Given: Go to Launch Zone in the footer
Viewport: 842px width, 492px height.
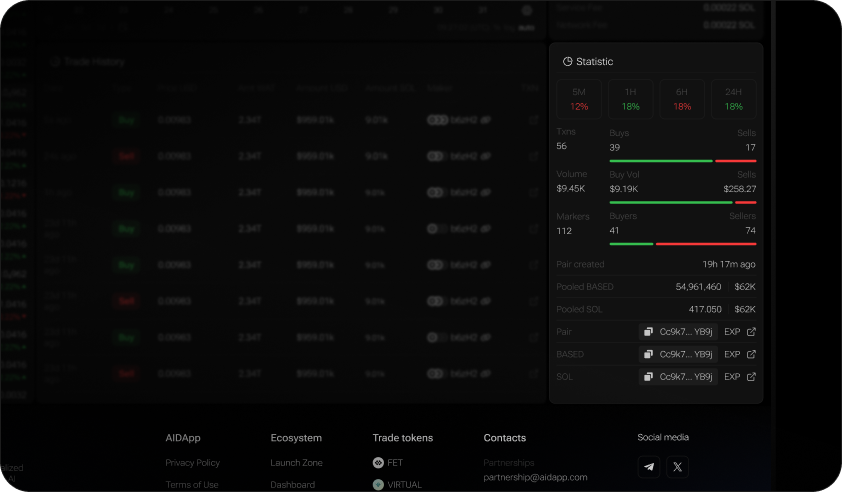Looking at the screenshot, I should pyautogui.click(x=296, y=463).
